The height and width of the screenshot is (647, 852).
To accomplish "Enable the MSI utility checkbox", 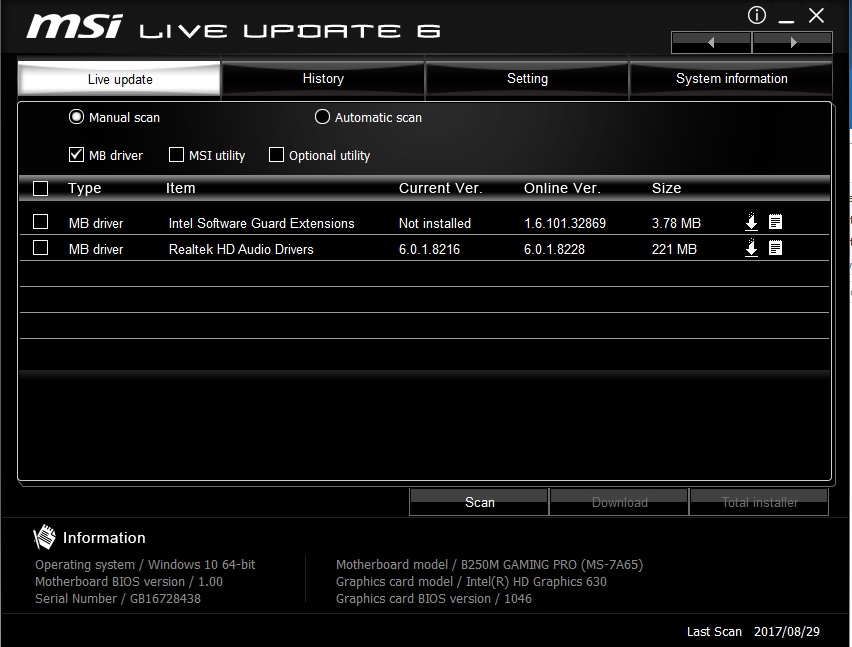I will click(176, 155).
